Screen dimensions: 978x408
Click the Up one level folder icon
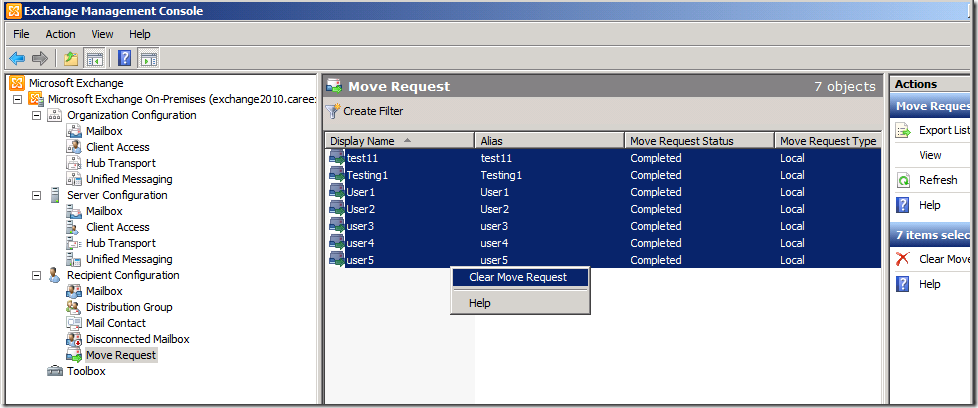(x=70, y=59)
